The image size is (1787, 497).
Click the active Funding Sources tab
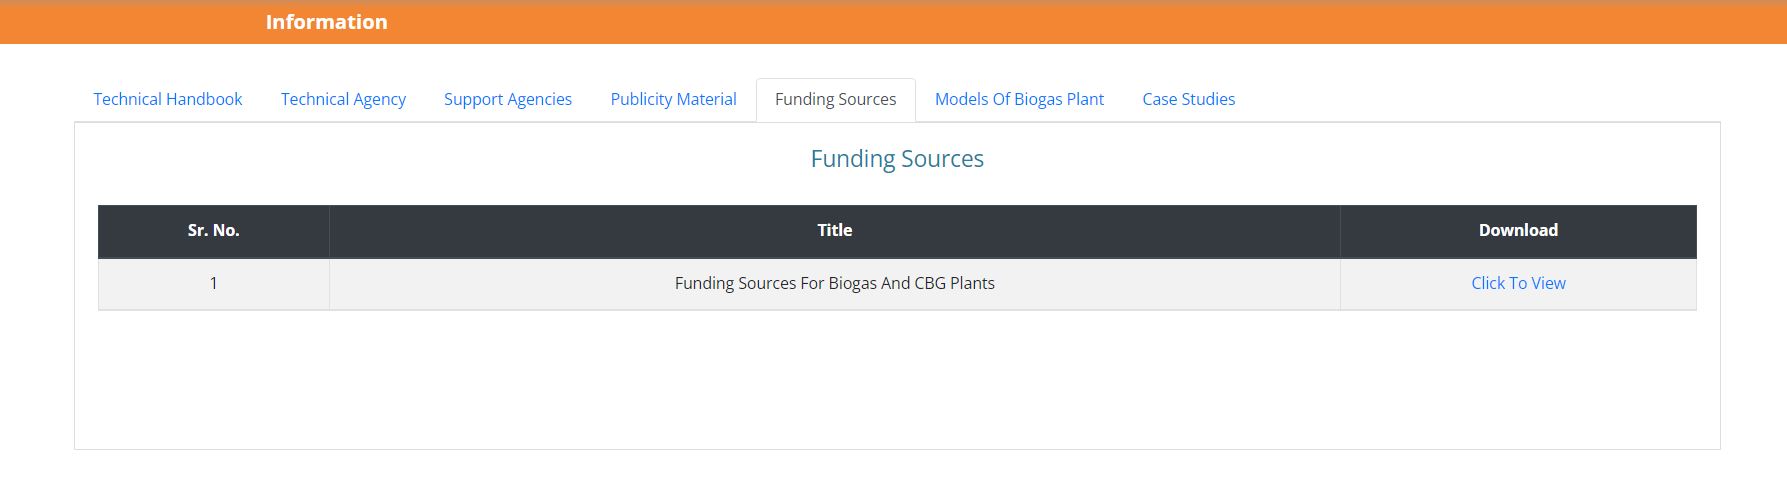coord(836,99)
